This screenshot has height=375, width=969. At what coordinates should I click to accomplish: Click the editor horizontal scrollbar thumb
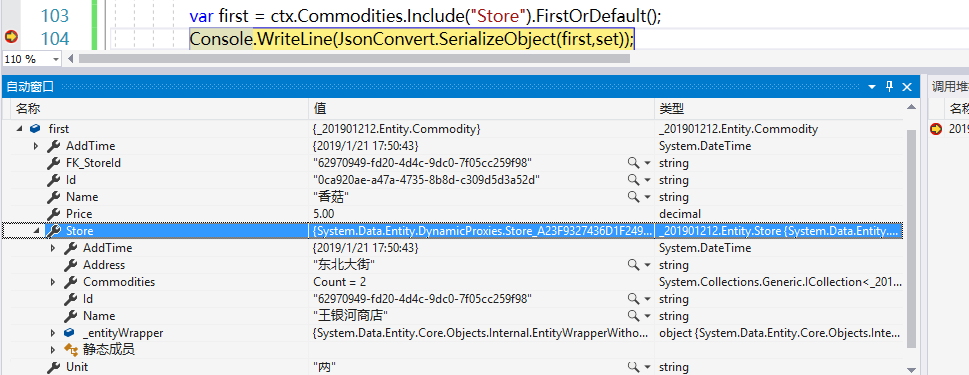pyautogui.click(x=354, y=59)
